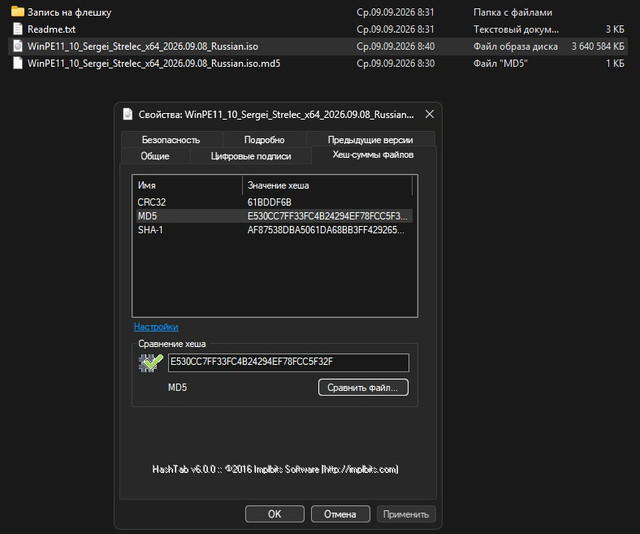Click the Readme.txt document icon

(x=18, y=29)
